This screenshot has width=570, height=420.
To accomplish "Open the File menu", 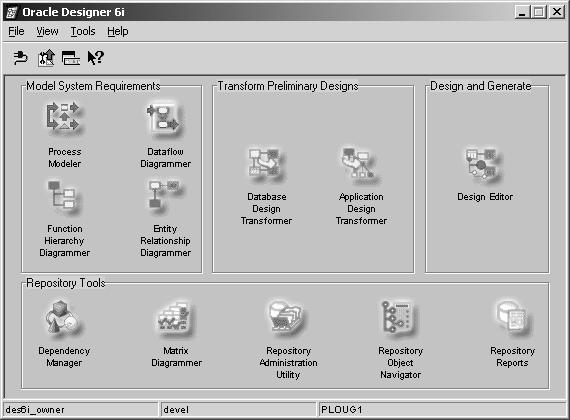I will coord(16,32).
